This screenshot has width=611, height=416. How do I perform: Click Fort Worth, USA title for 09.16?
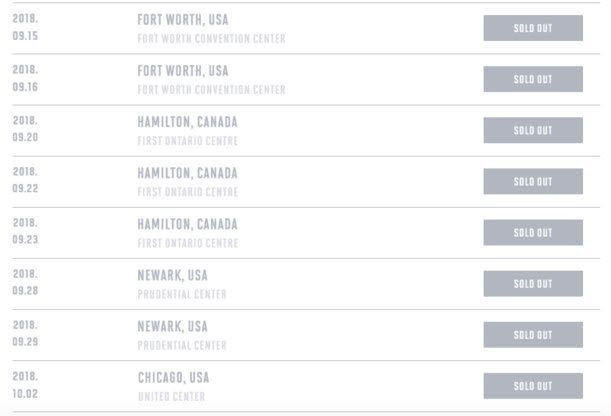click(x=182, y=71)
